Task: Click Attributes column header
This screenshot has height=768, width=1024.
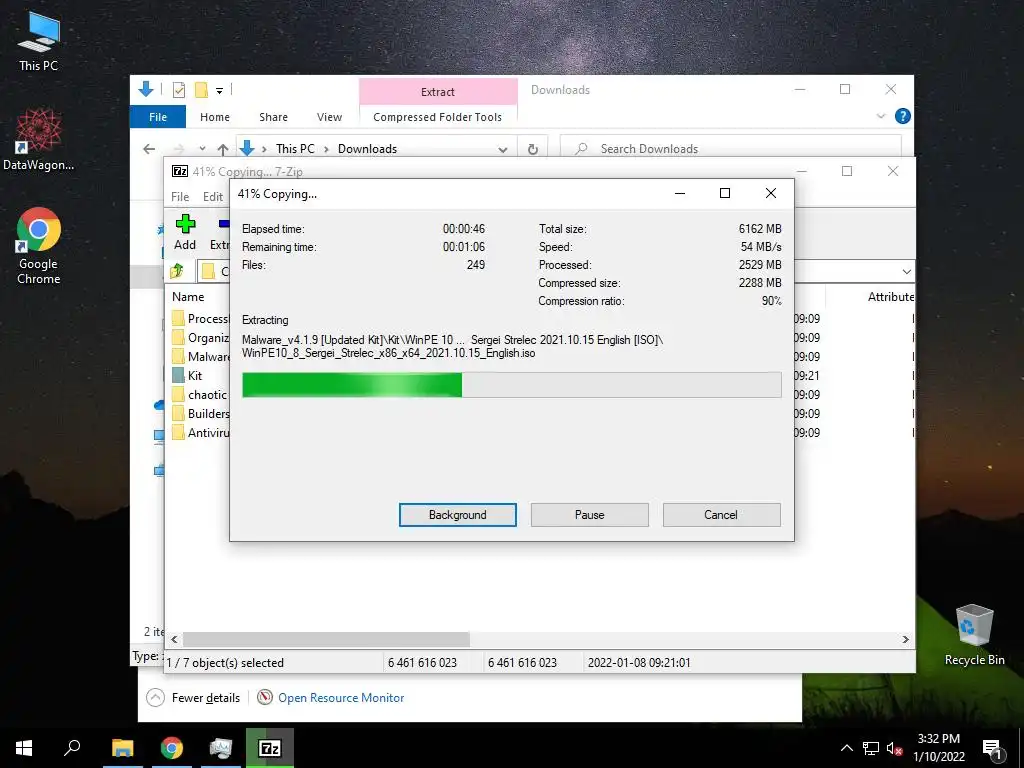Action: coord(890,296)
